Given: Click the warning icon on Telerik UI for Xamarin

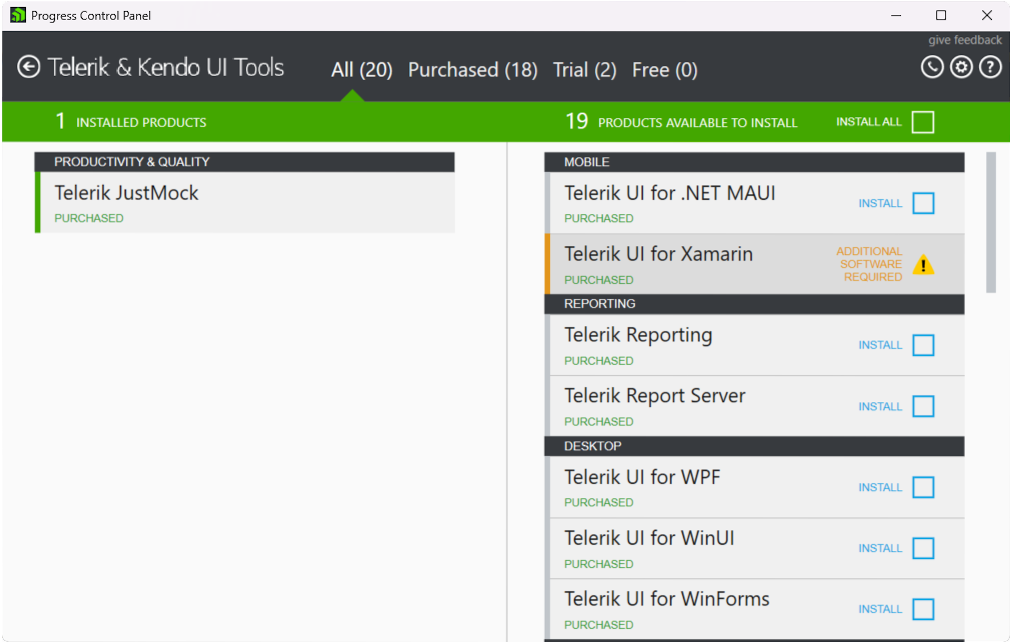Looking at the screenshot, I should [924, 264].
